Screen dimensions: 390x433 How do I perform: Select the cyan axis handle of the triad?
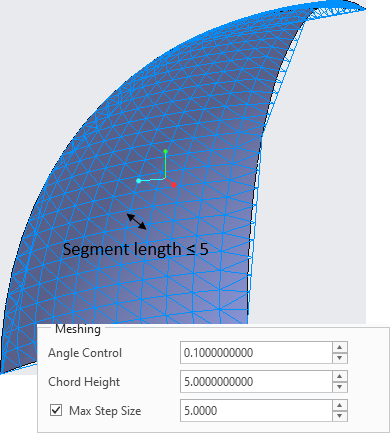click(139, 181)
